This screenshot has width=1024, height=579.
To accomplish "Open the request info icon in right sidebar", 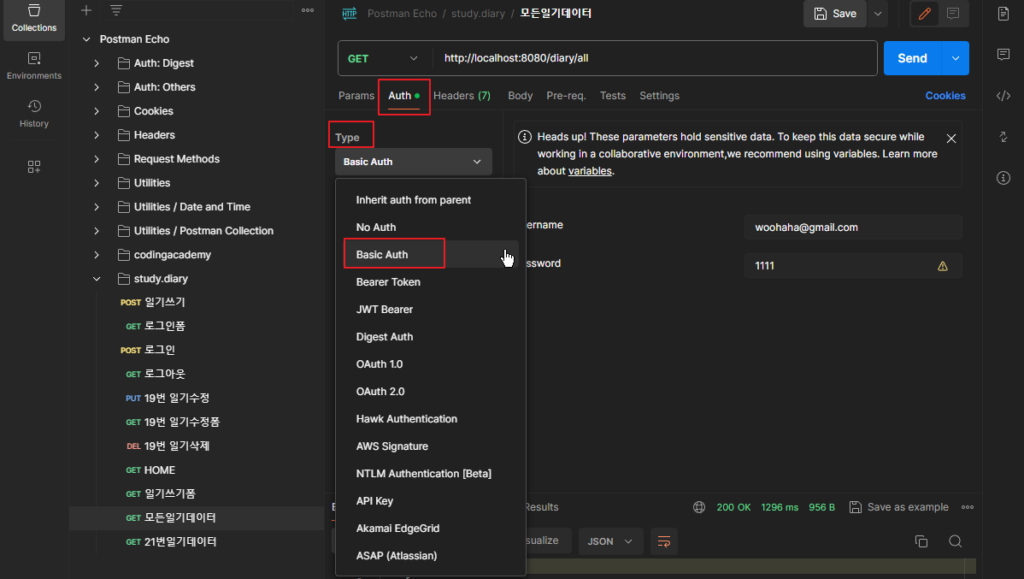I will point(1004,178).
